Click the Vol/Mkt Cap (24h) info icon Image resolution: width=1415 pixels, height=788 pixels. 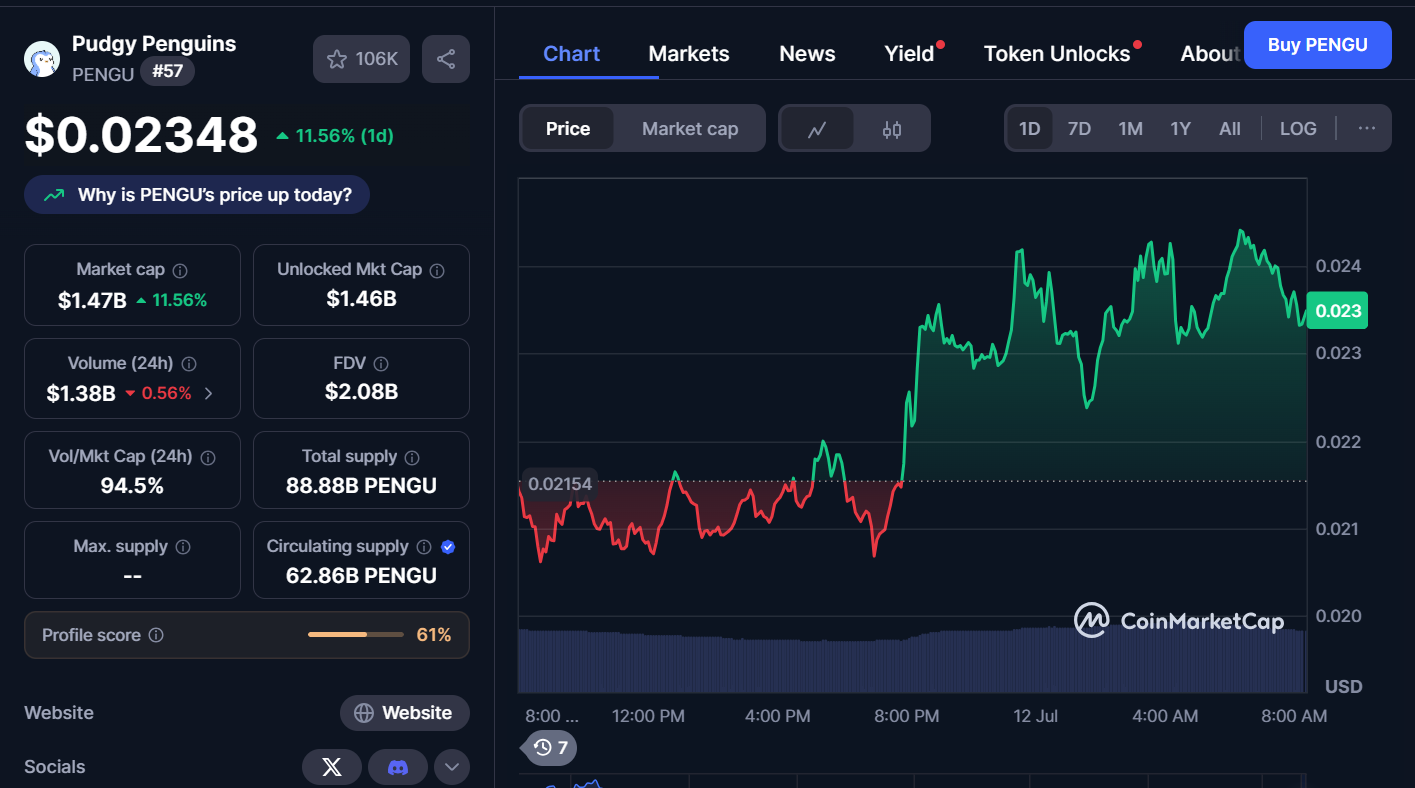(208, 457)
